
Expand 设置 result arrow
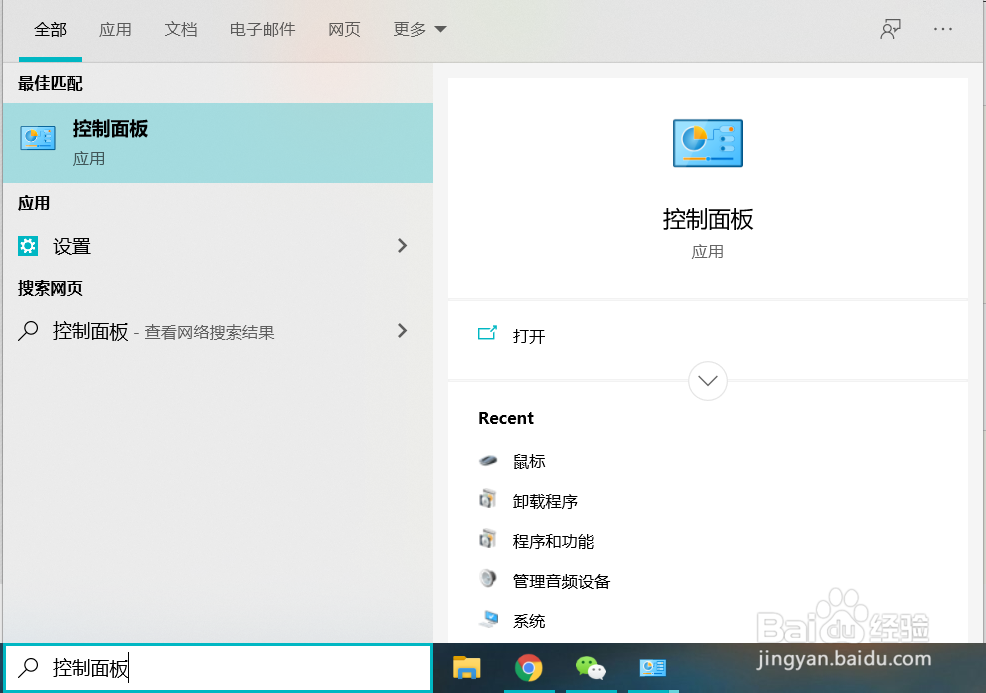point(402,246)
